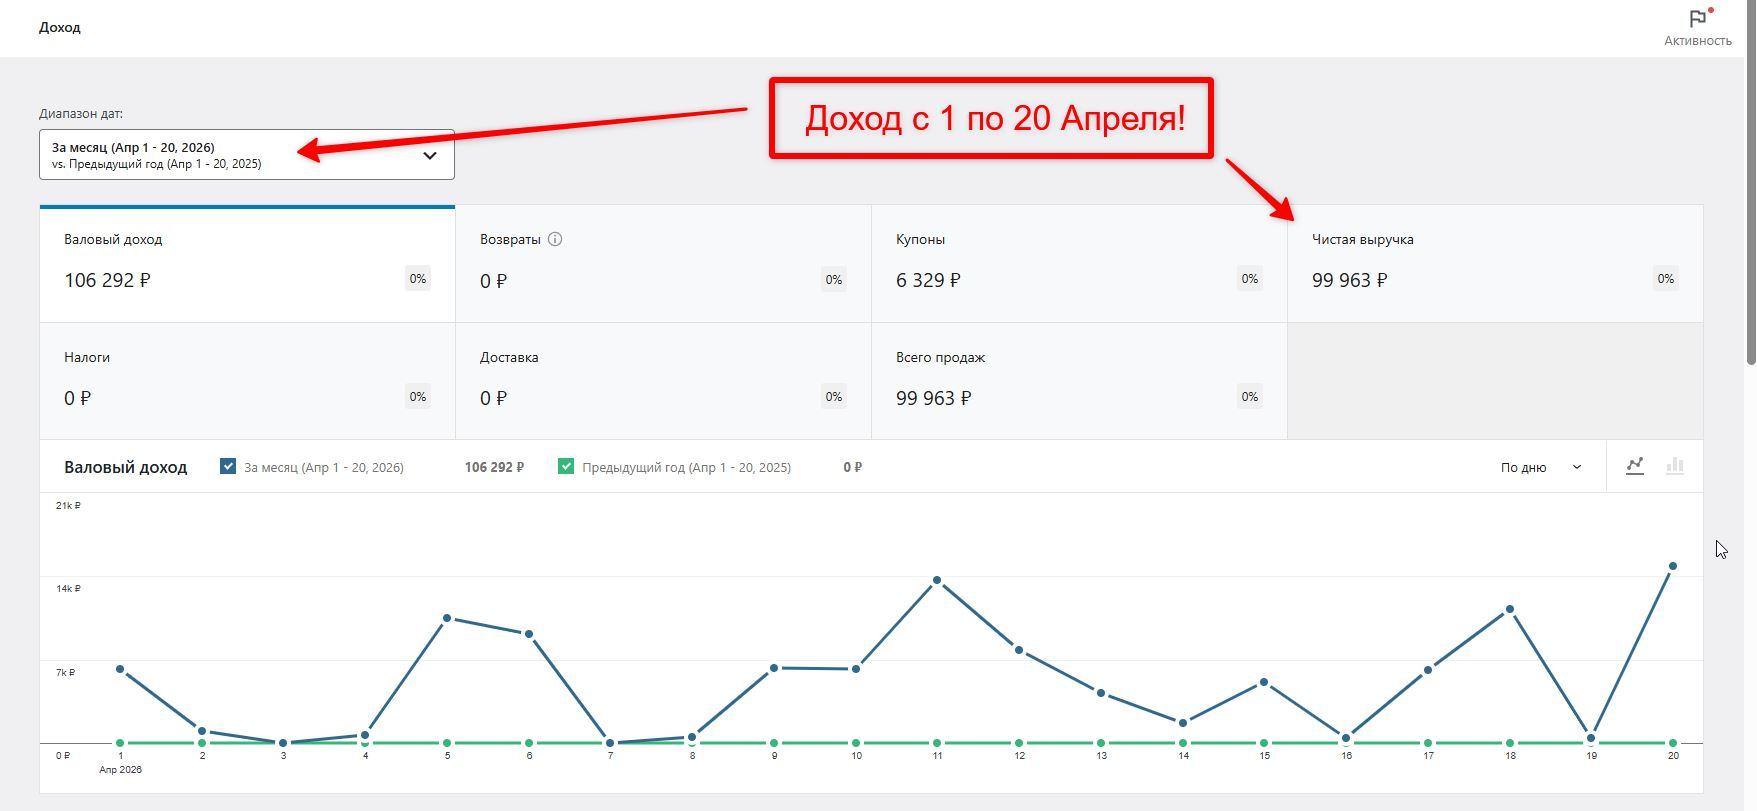1757x811 pixels.
Task: Click the blue data point for day 5
Action: pos(447,618)
